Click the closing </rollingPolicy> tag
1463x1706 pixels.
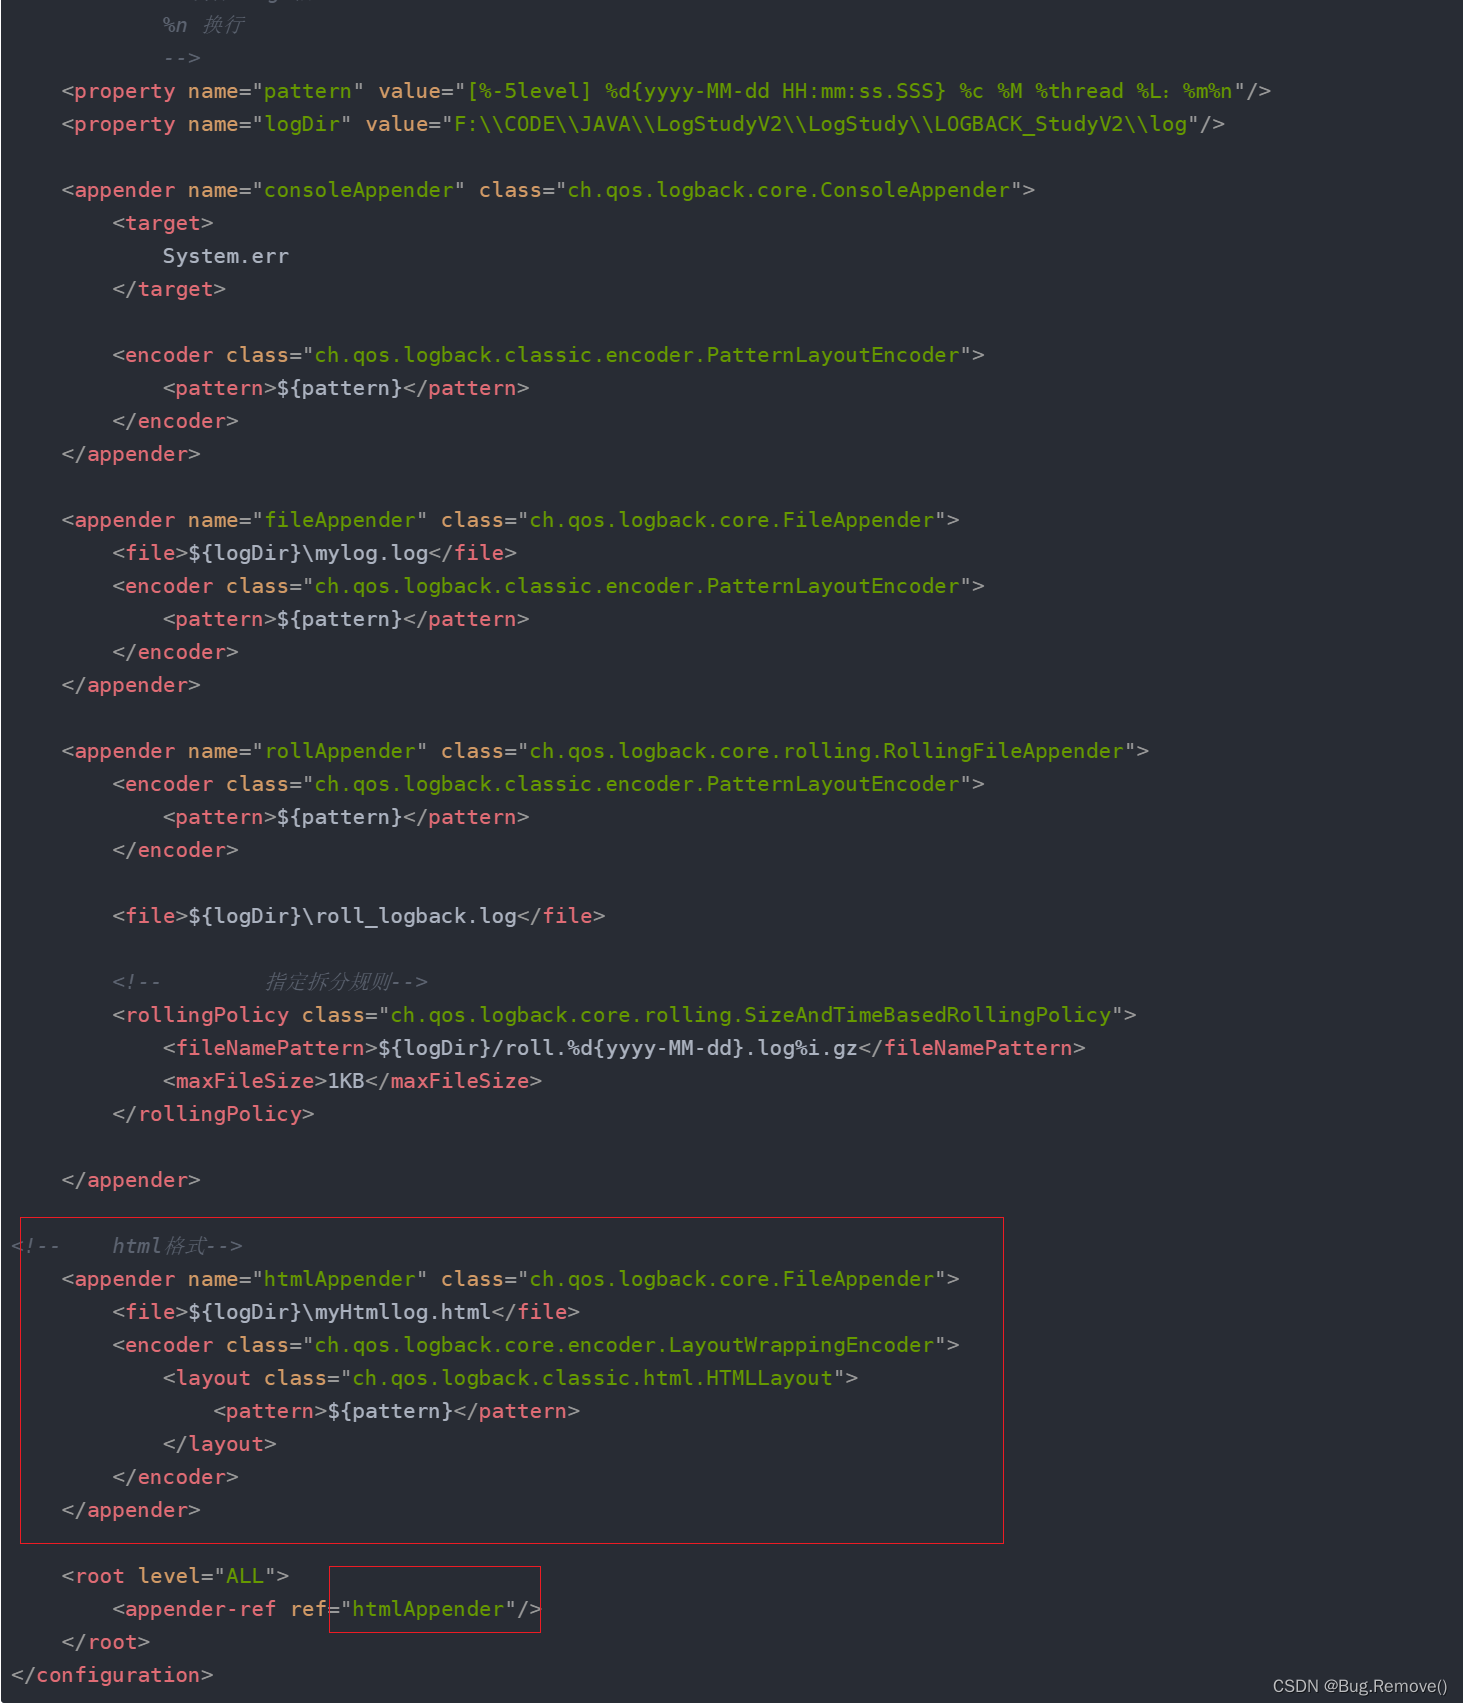[x=213, y=1114]
